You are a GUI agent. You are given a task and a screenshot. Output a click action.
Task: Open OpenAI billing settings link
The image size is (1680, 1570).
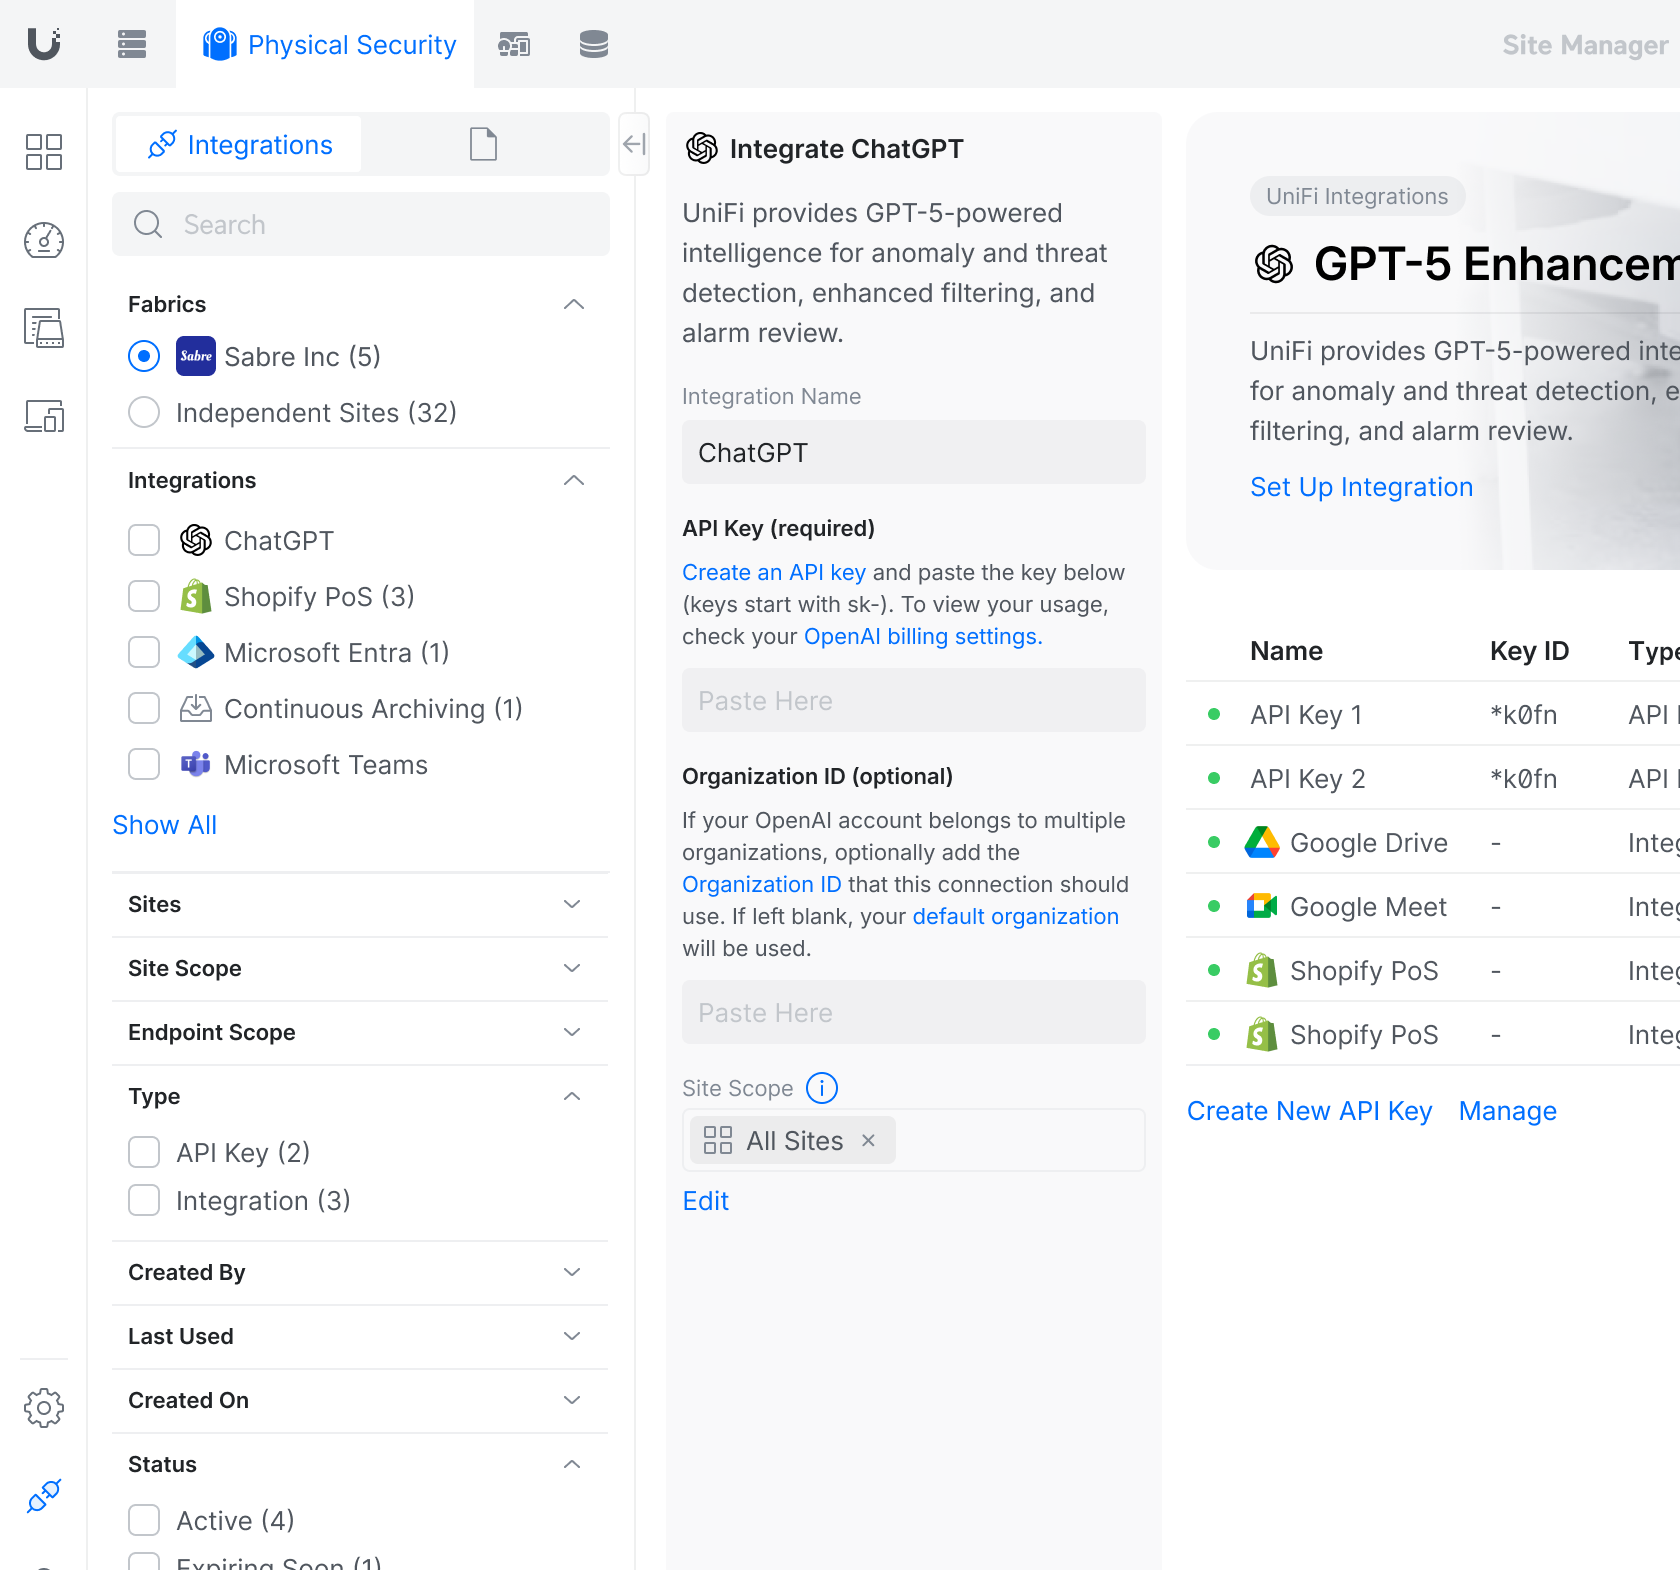point(922,636)
